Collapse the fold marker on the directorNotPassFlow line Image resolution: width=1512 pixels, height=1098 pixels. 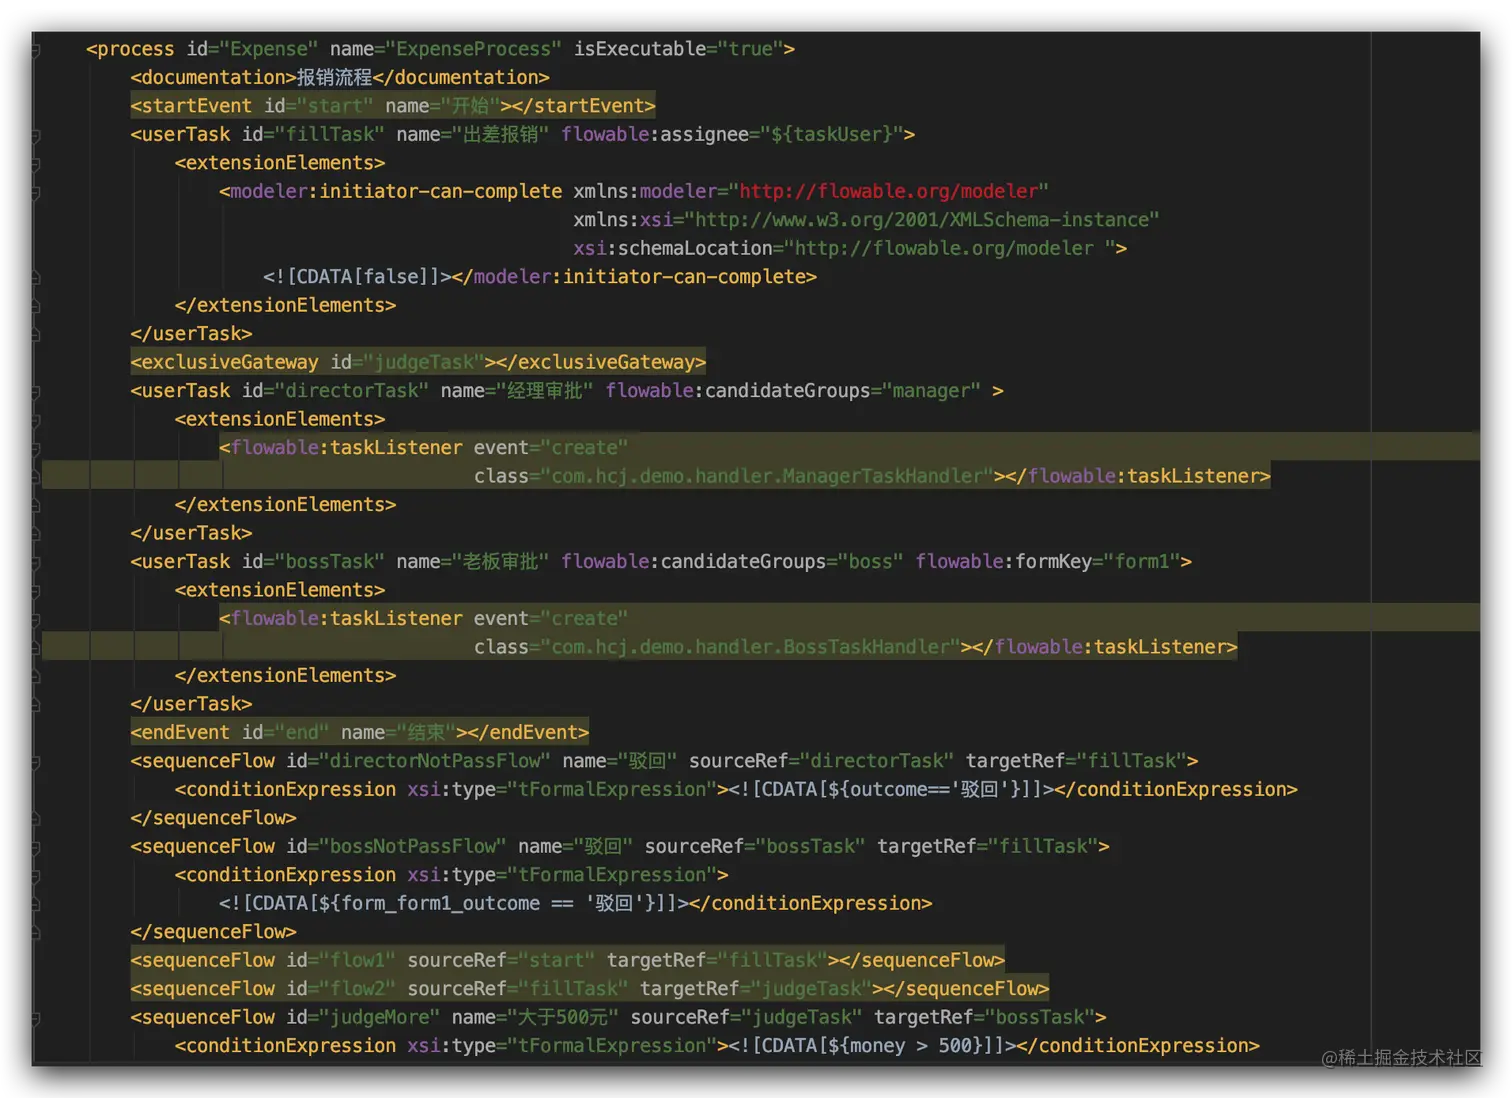[x=36, y=761]
